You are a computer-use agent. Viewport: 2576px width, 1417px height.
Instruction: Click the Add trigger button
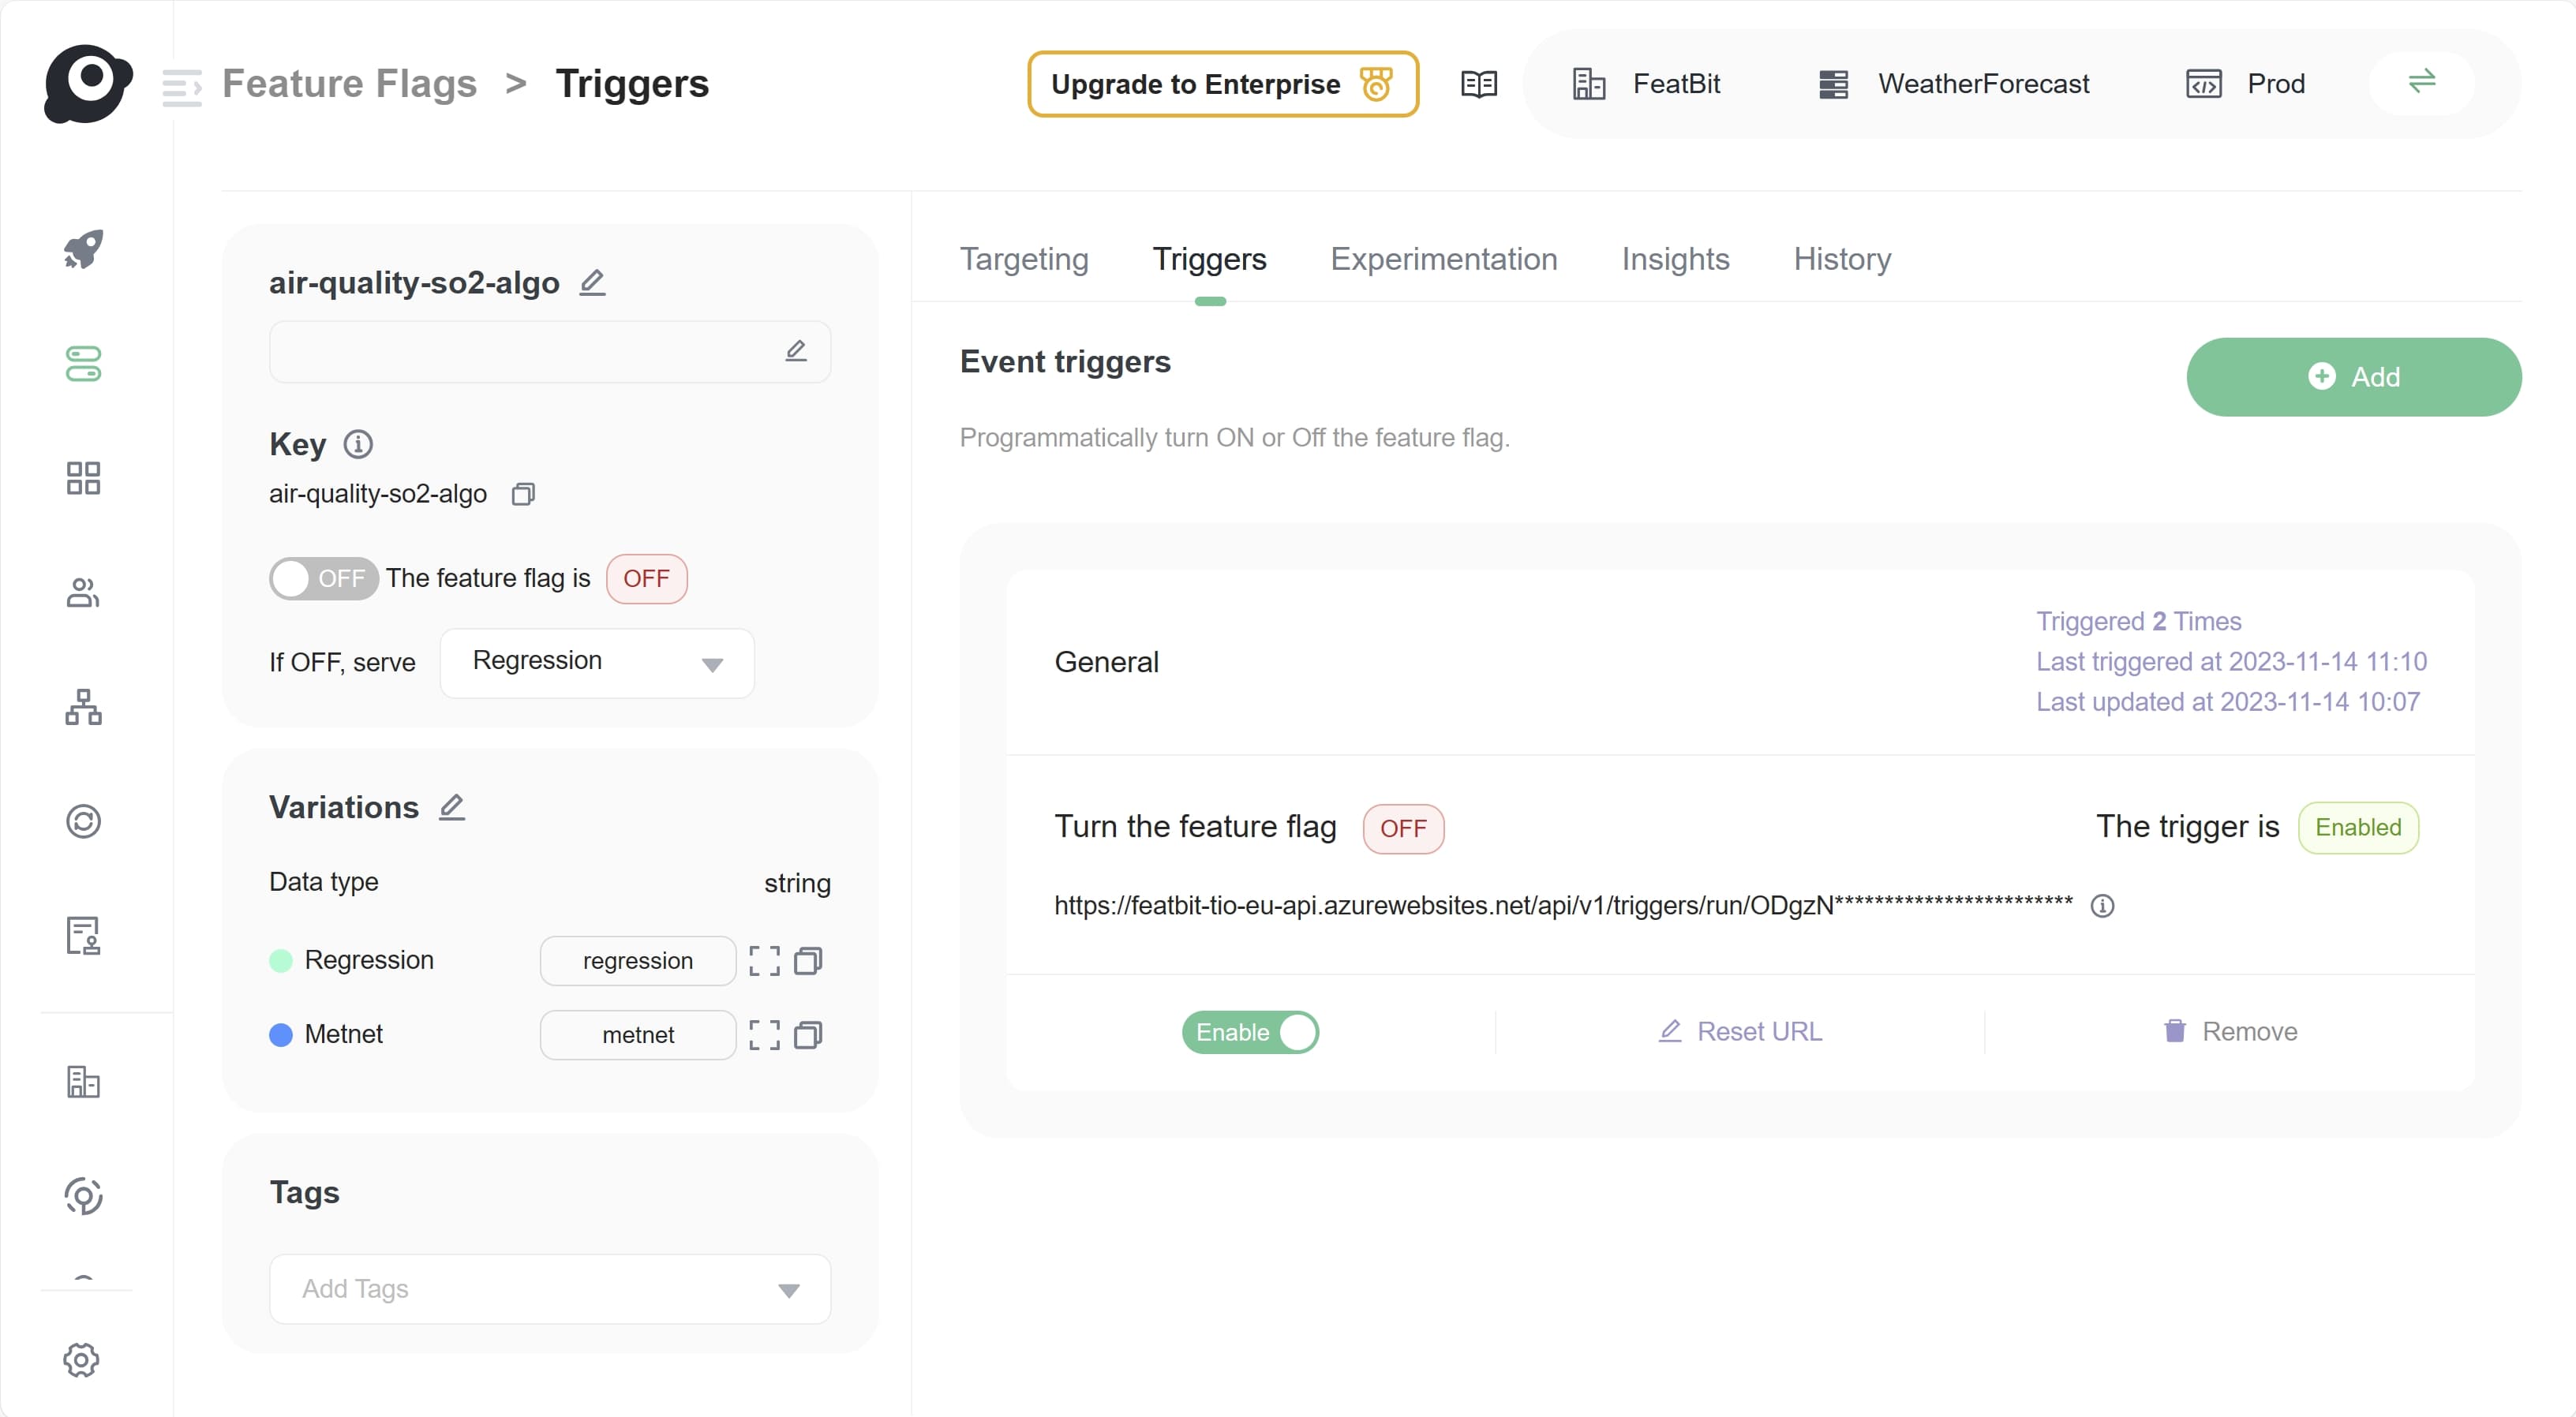click(2353, 377)
